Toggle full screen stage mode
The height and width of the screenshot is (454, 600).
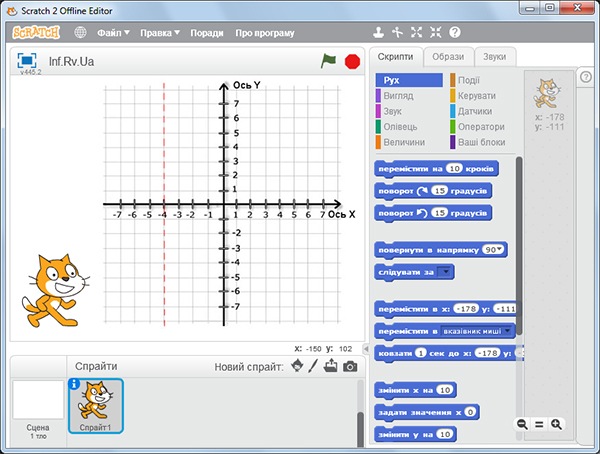pyautogui.click(x=27, y=61)
